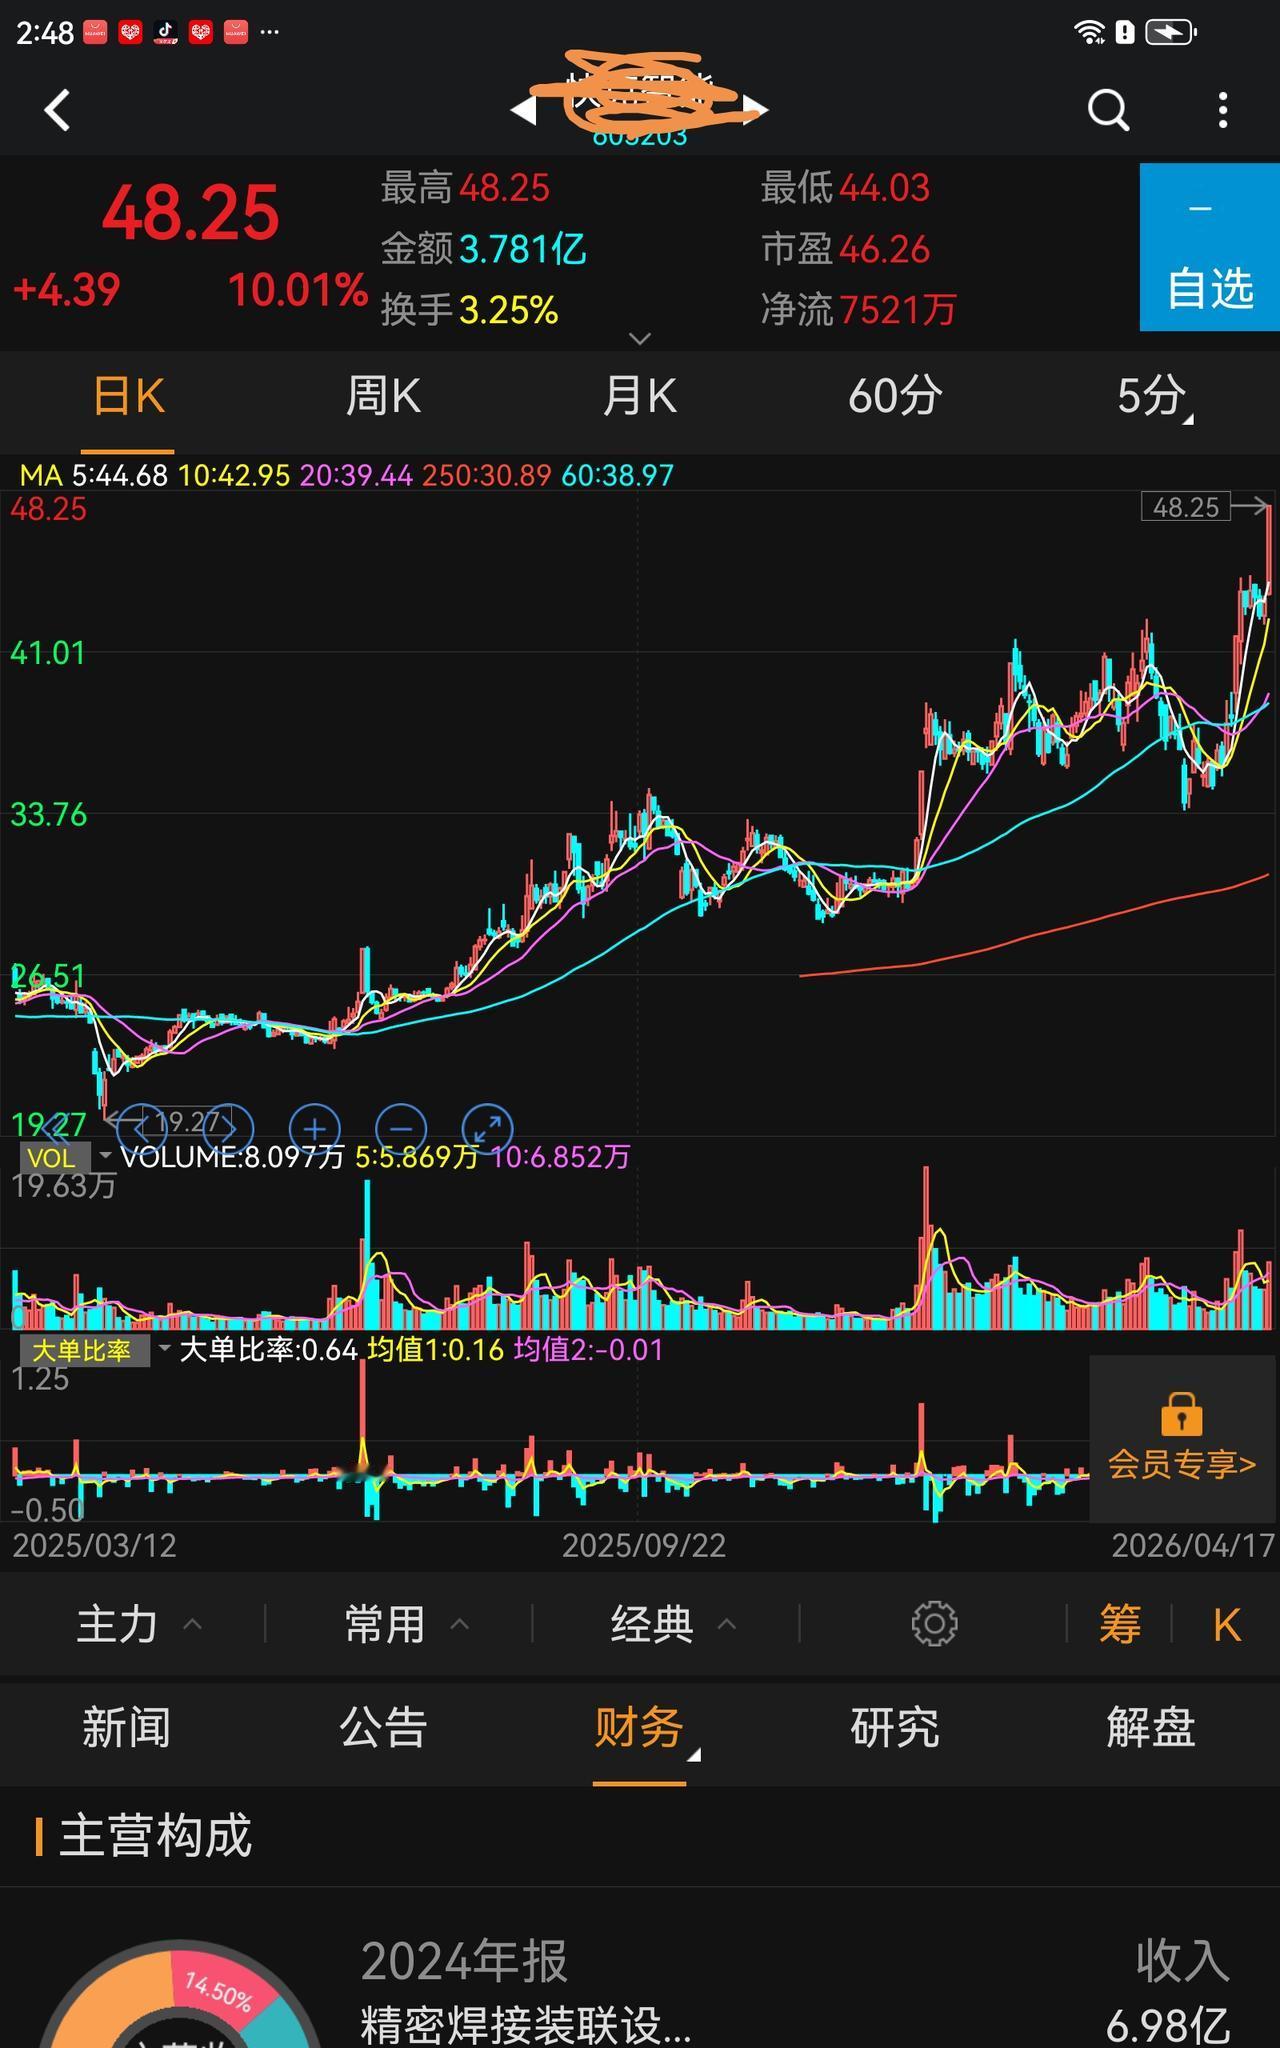1280x2048 pixels.
Task: Tap the 主营构成 section heading
Action: [x=155, y=1836]
